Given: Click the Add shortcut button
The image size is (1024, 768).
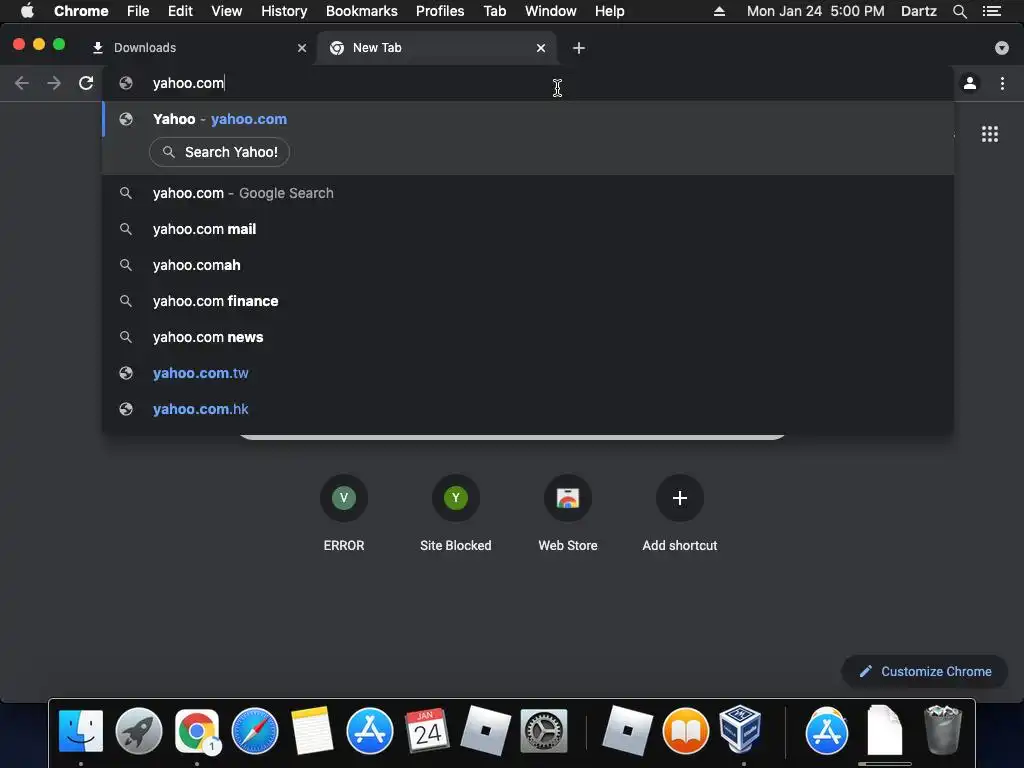Looking at the screenshot, I should click(680, 513).
